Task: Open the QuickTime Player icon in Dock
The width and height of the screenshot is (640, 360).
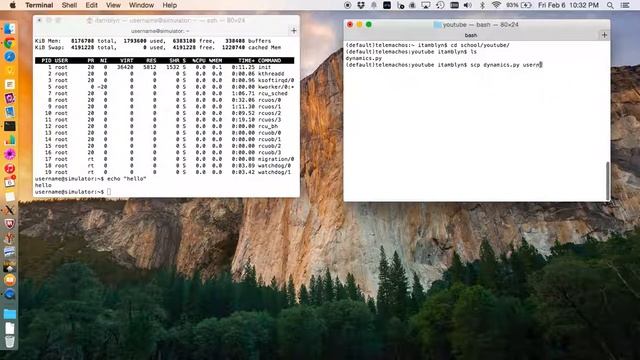Action: pyautogui.click(x=9, y=294)
